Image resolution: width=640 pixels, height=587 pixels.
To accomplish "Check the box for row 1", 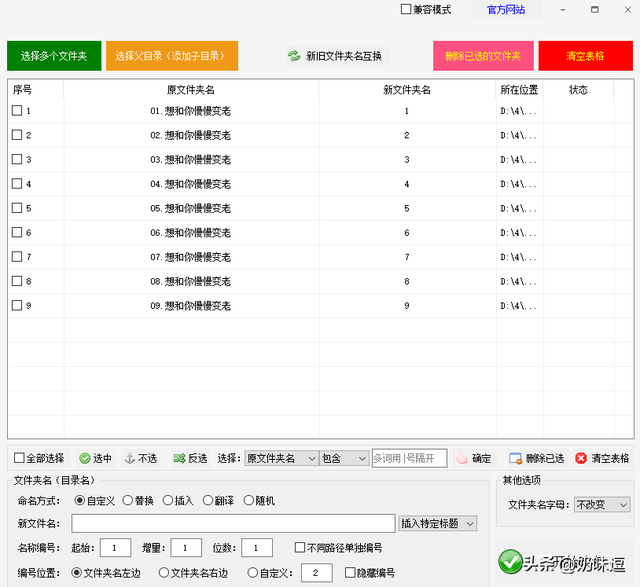I will coord(17,111).
